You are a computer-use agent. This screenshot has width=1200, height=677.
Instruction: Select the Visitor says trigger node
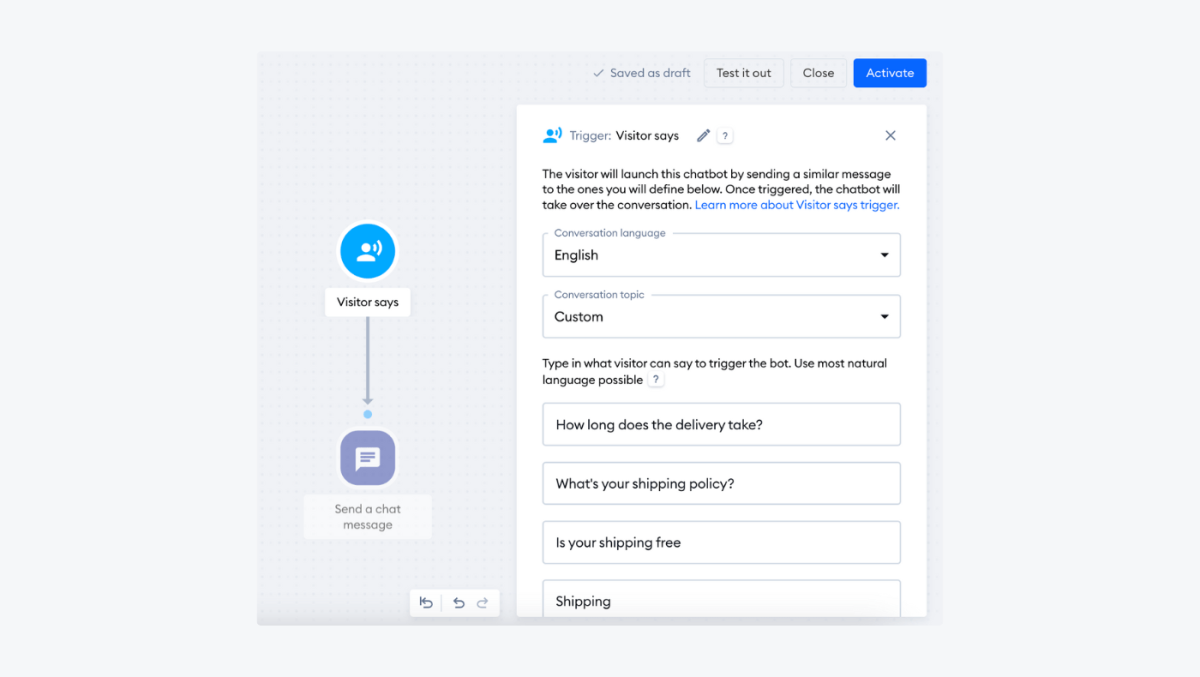367,251
